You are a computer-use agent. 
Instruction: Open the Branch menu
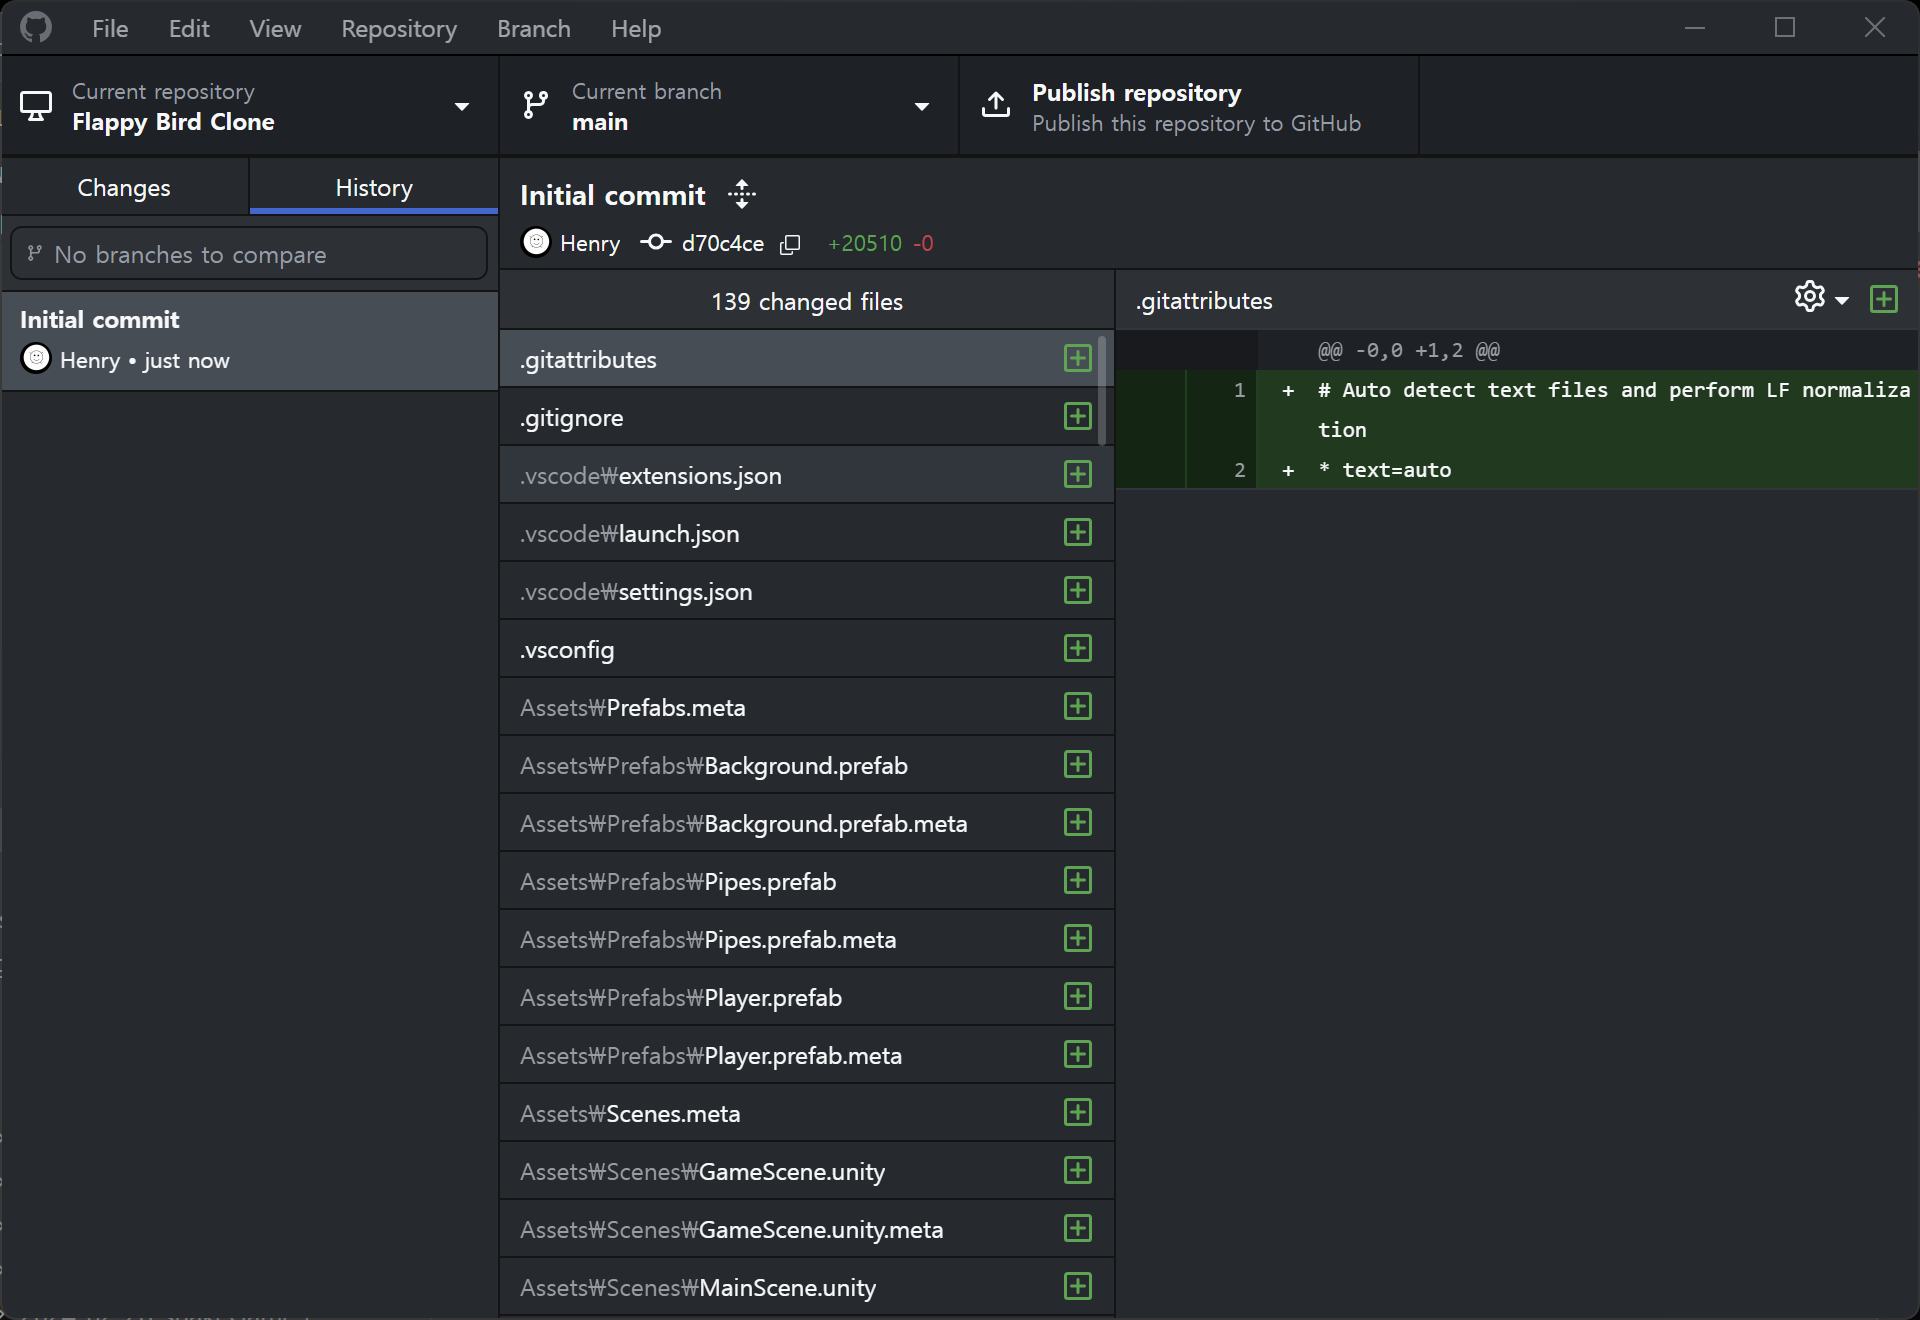click(x=534, y=29)
